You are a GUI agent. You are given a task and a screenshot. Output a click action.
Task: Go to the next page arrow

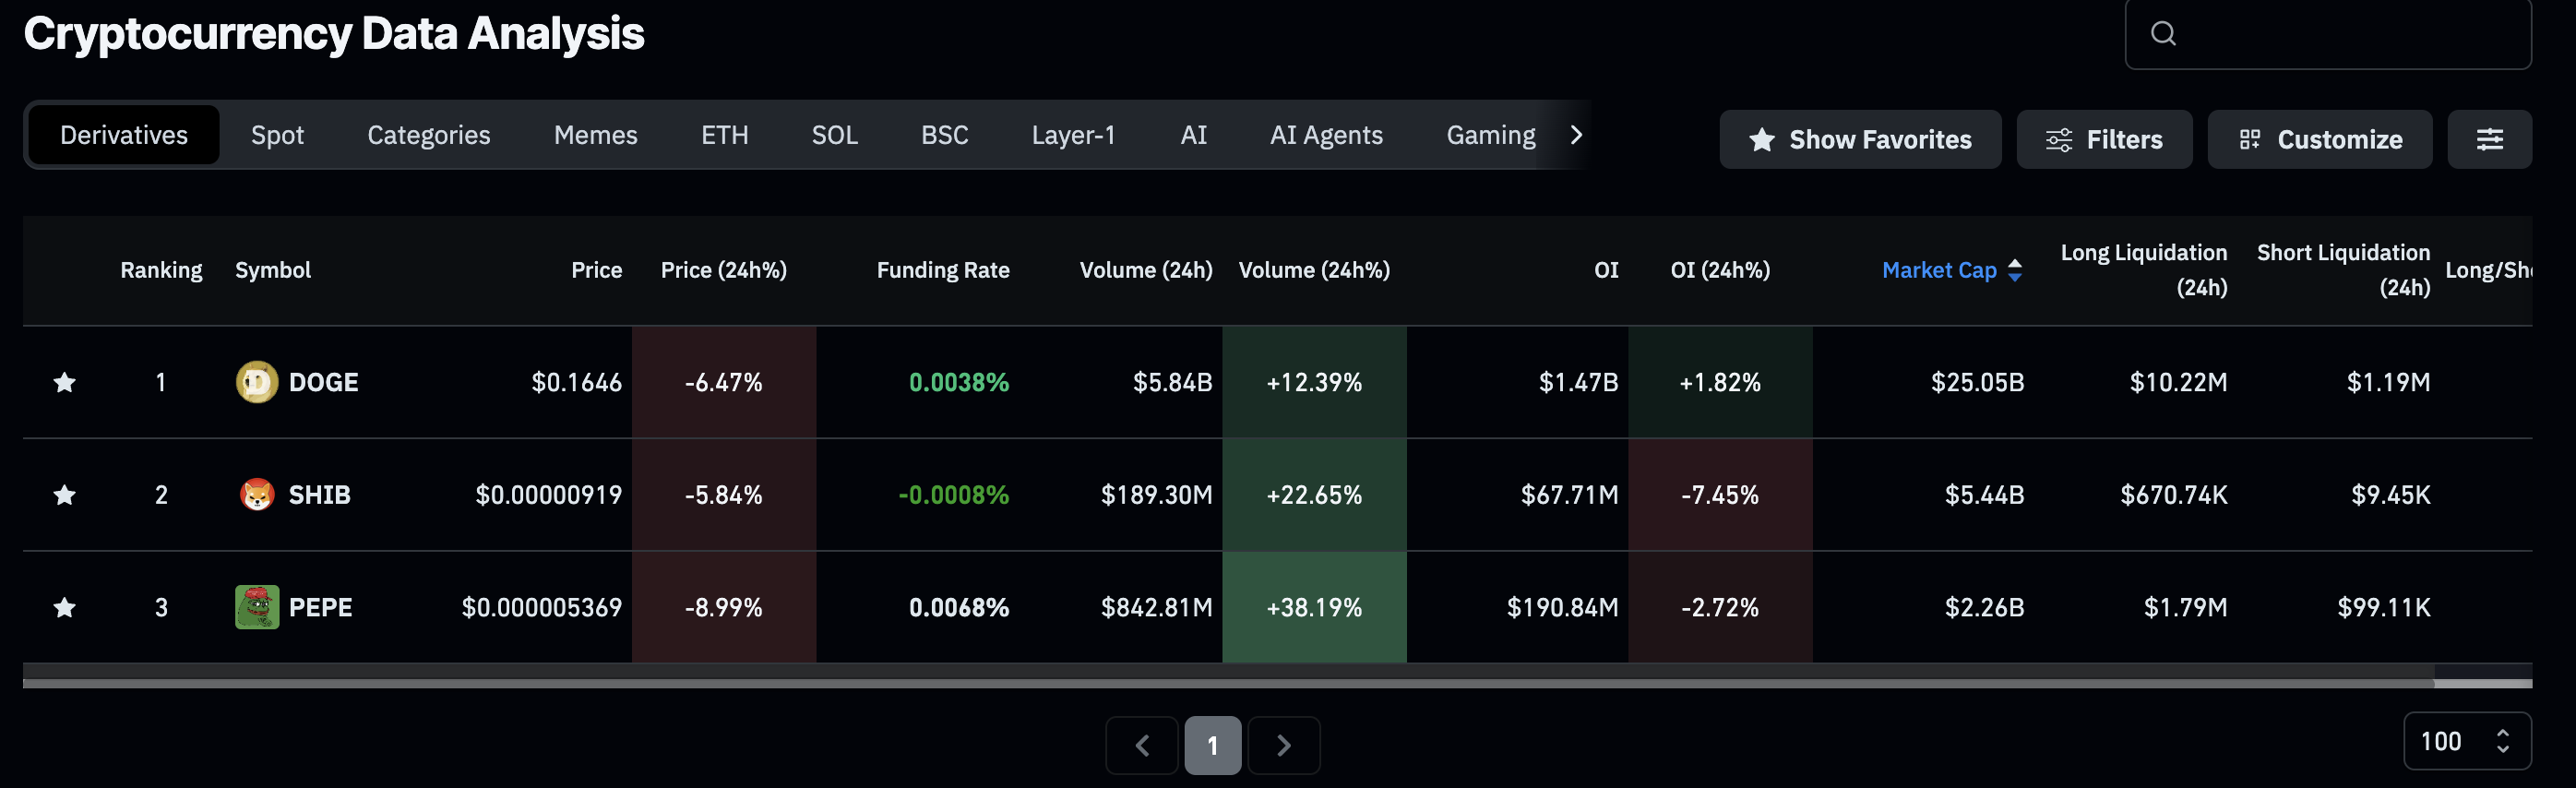tap(1284, 745)
